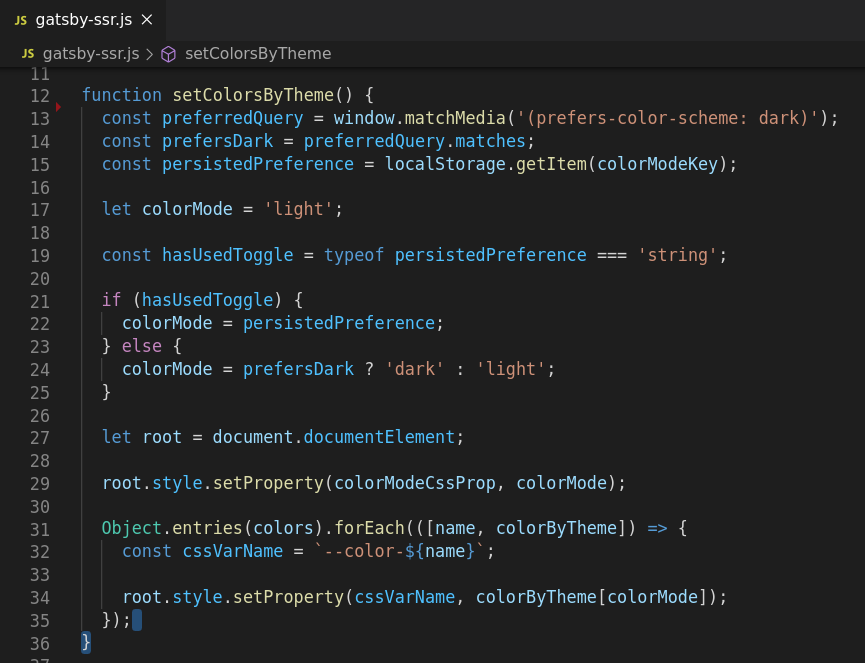This screenshot has height=663, width=865.
Task: Click arrow operator on line 31
Action: [x=657, y=528]
